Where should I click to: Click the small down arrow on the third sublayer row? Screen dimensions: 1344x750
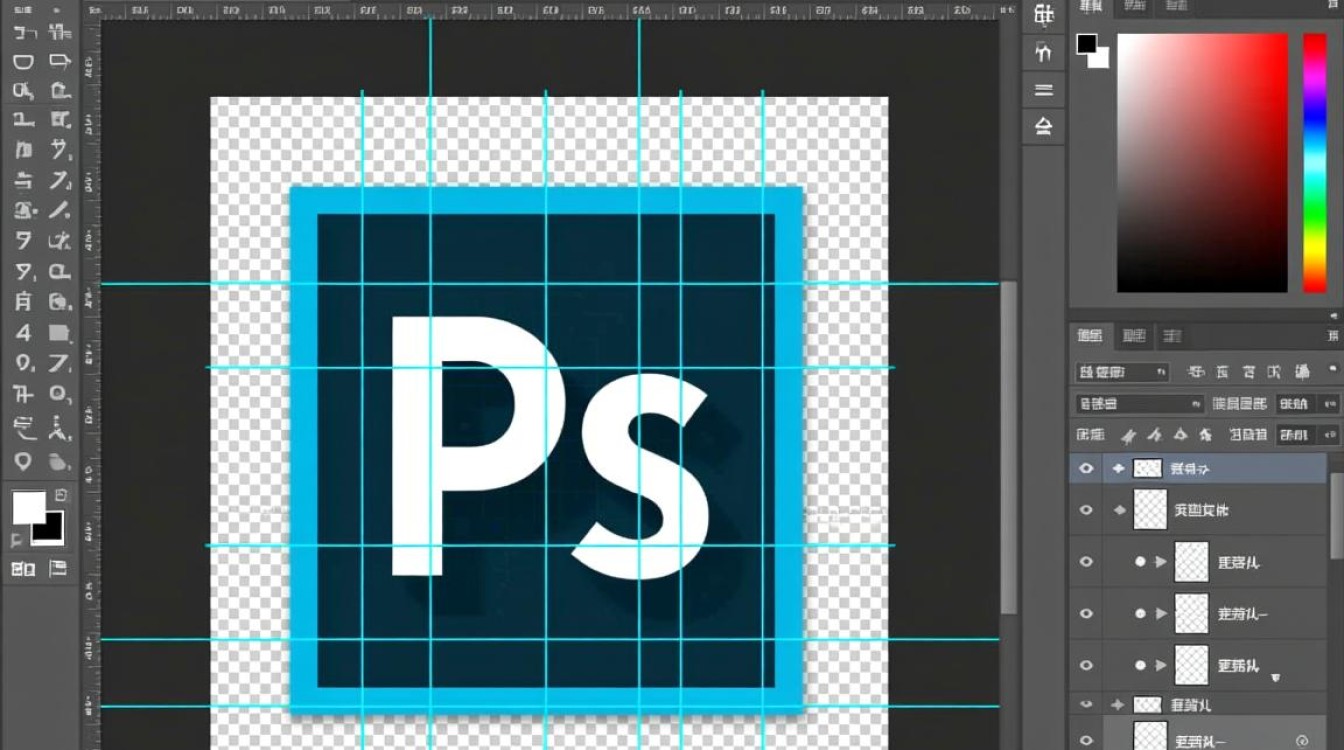[x=1275, y=677]
